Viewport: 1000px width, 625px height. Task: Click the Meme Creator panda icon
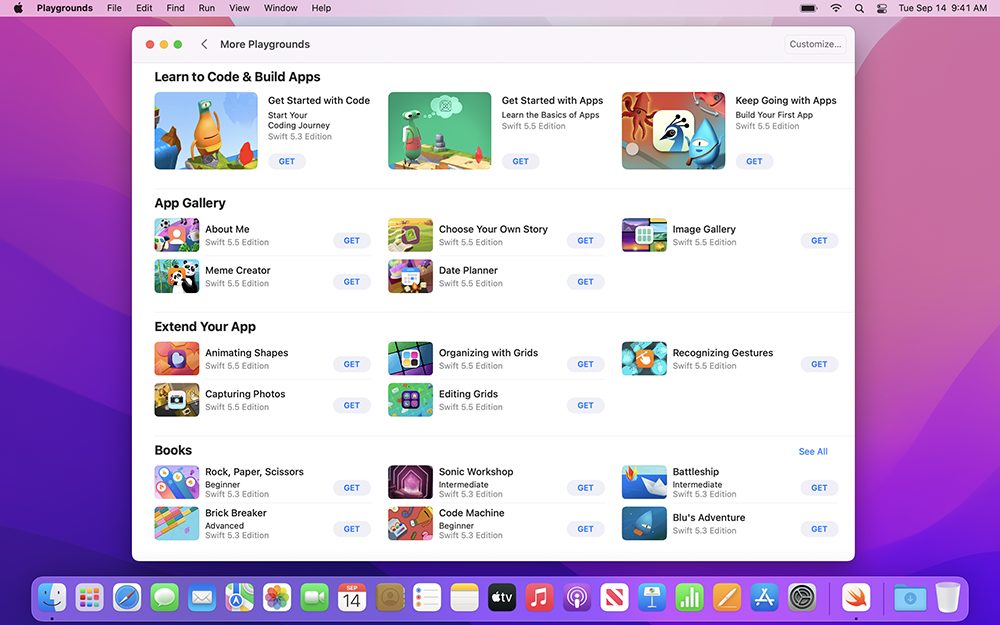point(176,276)
